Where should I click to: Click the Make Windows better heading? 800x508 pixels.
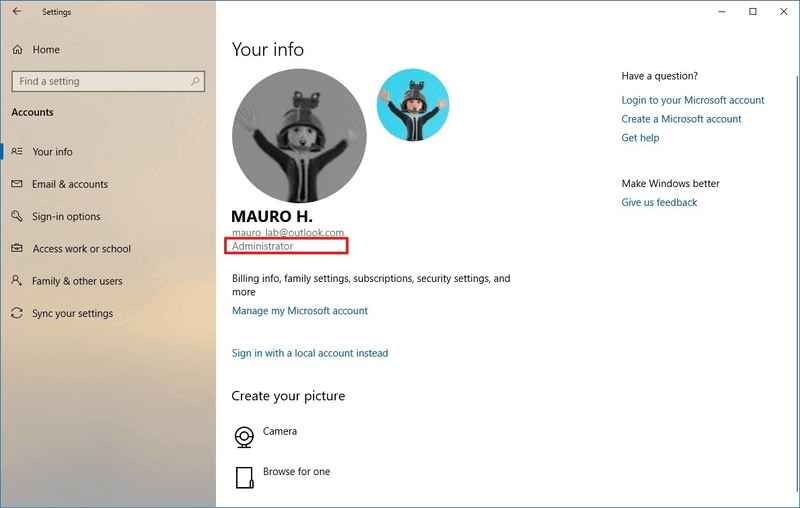click(x=670, y=184)
